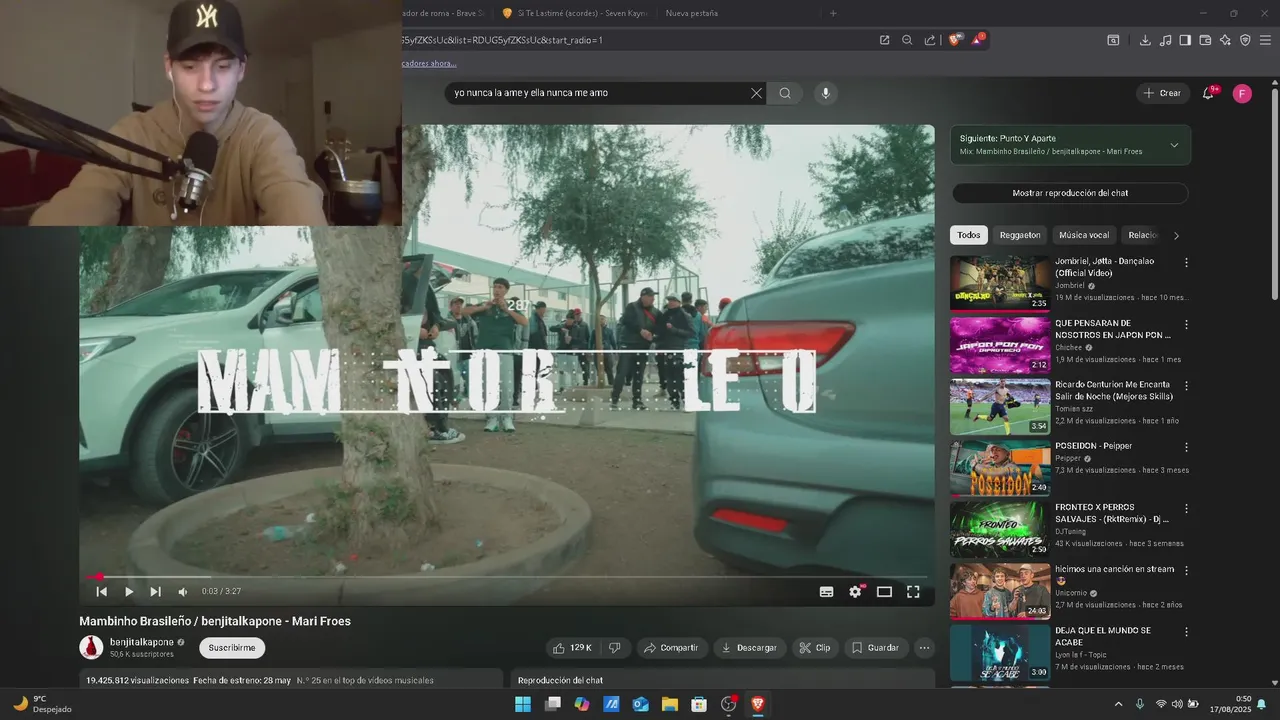This screenshot has height=720, width=1280.
Task: Open more actions menu beside Guardar
Action: point(924,648)
